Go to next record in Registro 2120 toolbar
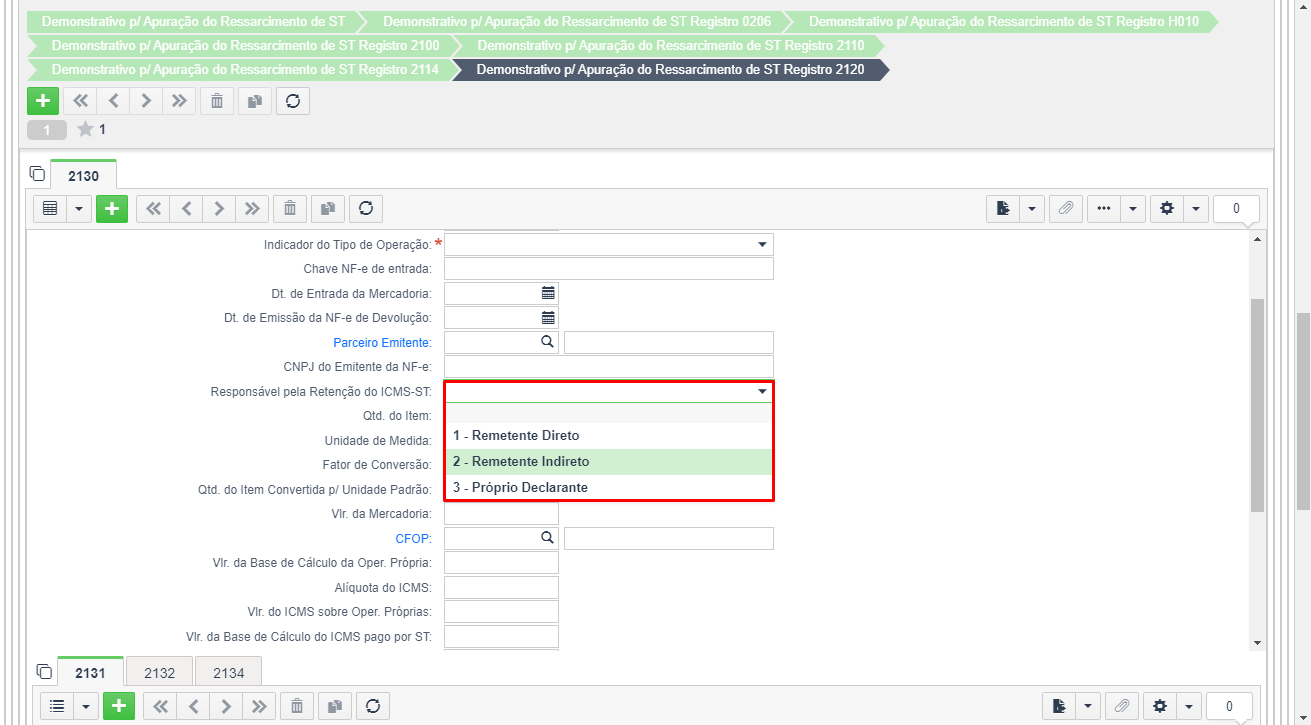 (146, 101)
